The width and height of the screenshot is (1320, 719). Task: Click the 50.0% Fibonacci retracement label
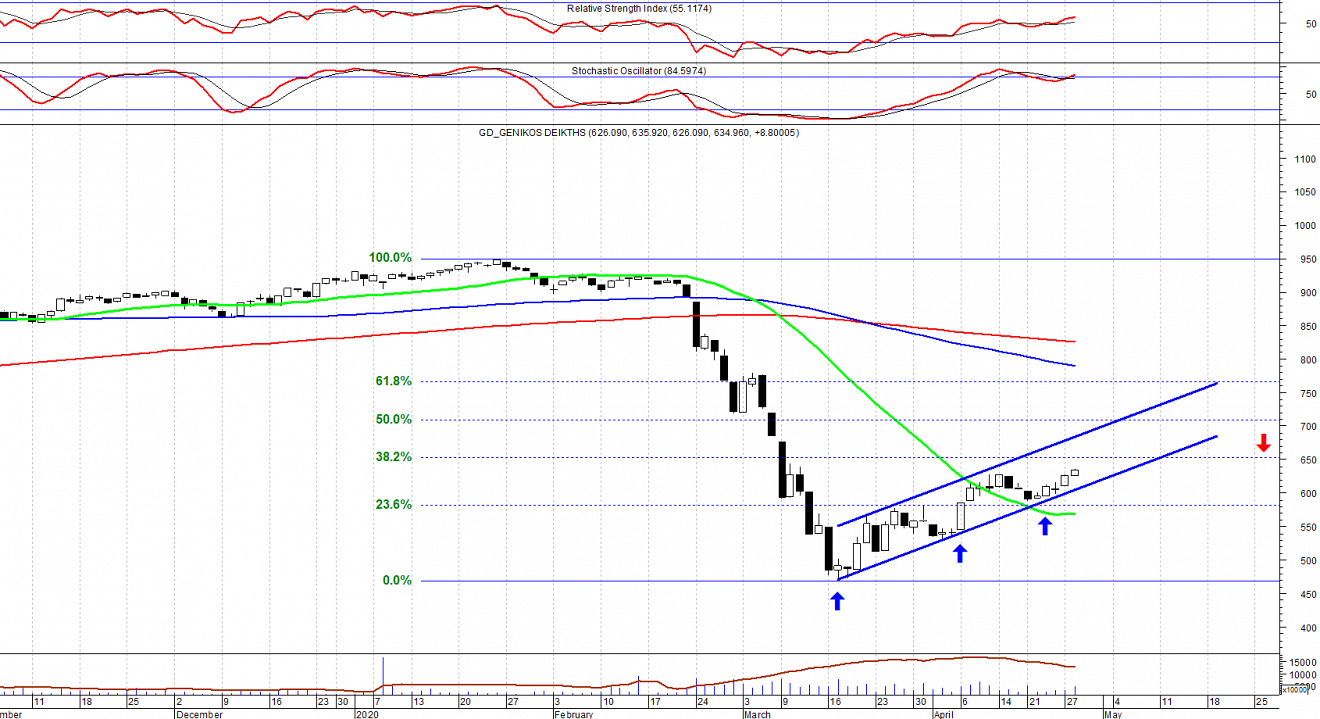(x=394, y=419)
